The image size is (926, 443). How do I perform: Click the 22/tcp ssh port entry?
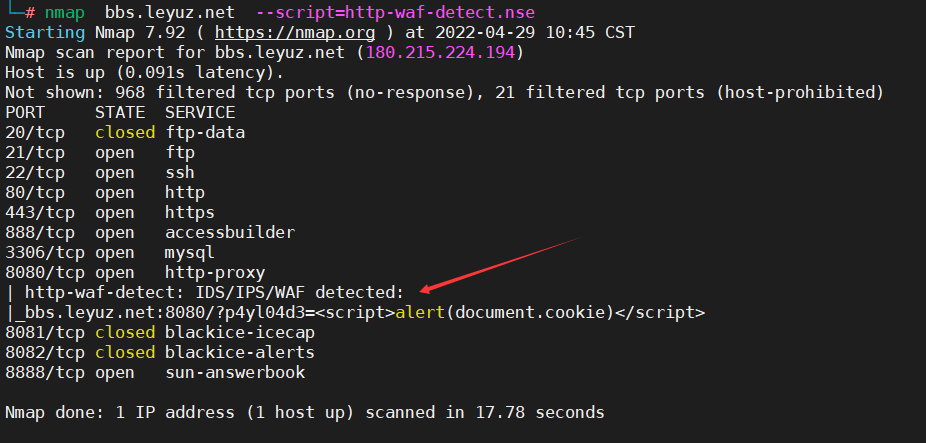[x=100, y=172]
